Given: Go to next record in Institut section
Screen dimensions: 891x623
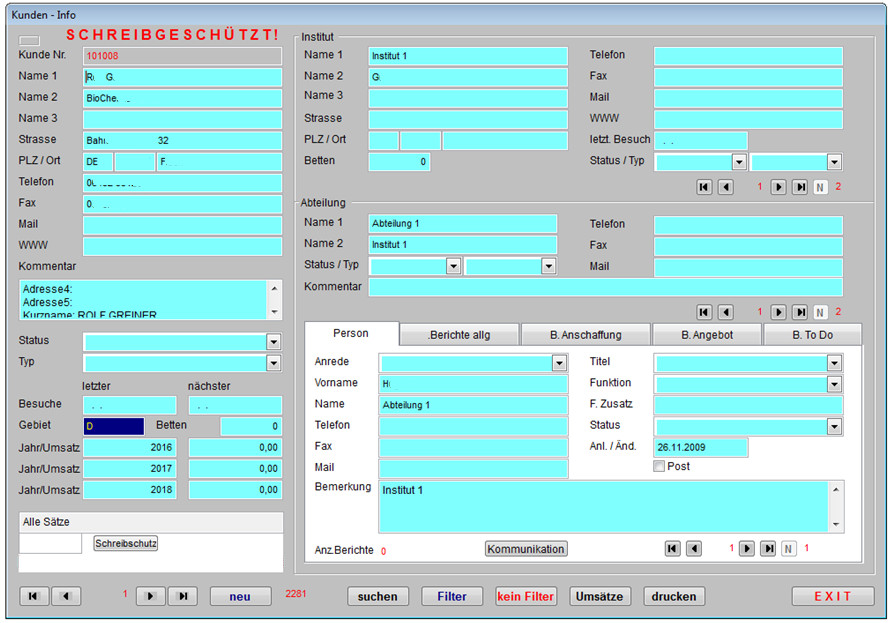Looking at the screenshot, I should click(x=778, y=187).
